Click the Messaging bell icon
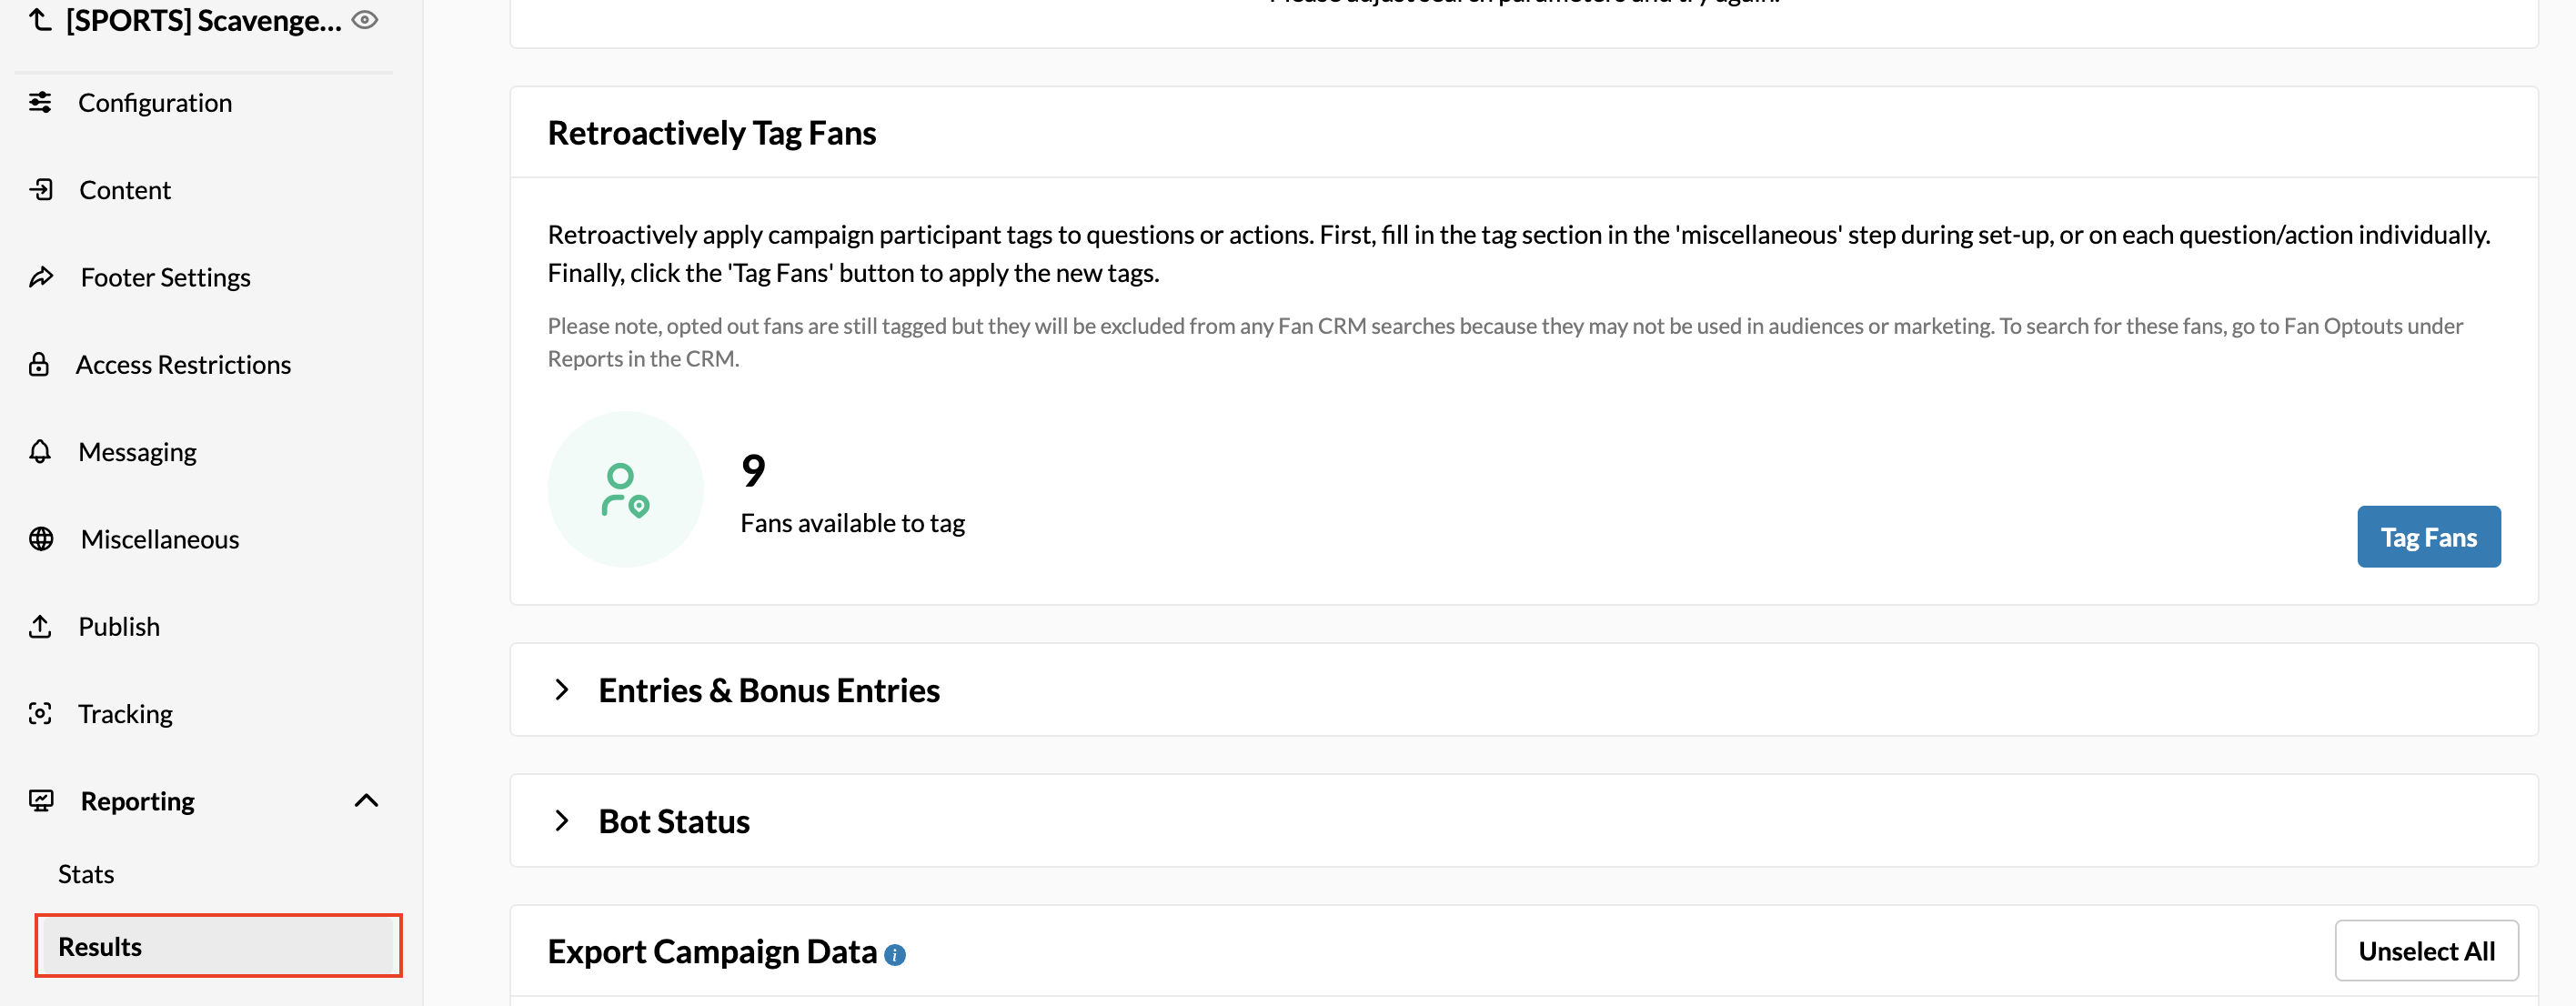This screenshot has width=2576, height=1006. pyautogui.click(x=40, y=451)
